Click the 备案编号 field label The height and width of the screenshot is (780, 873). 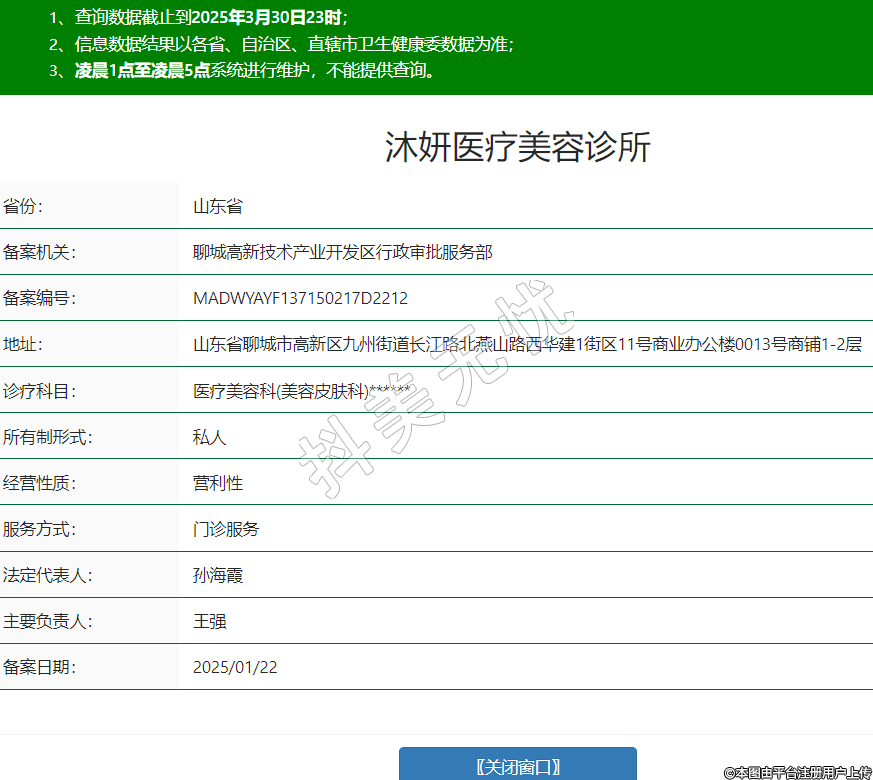pos(39,299)
